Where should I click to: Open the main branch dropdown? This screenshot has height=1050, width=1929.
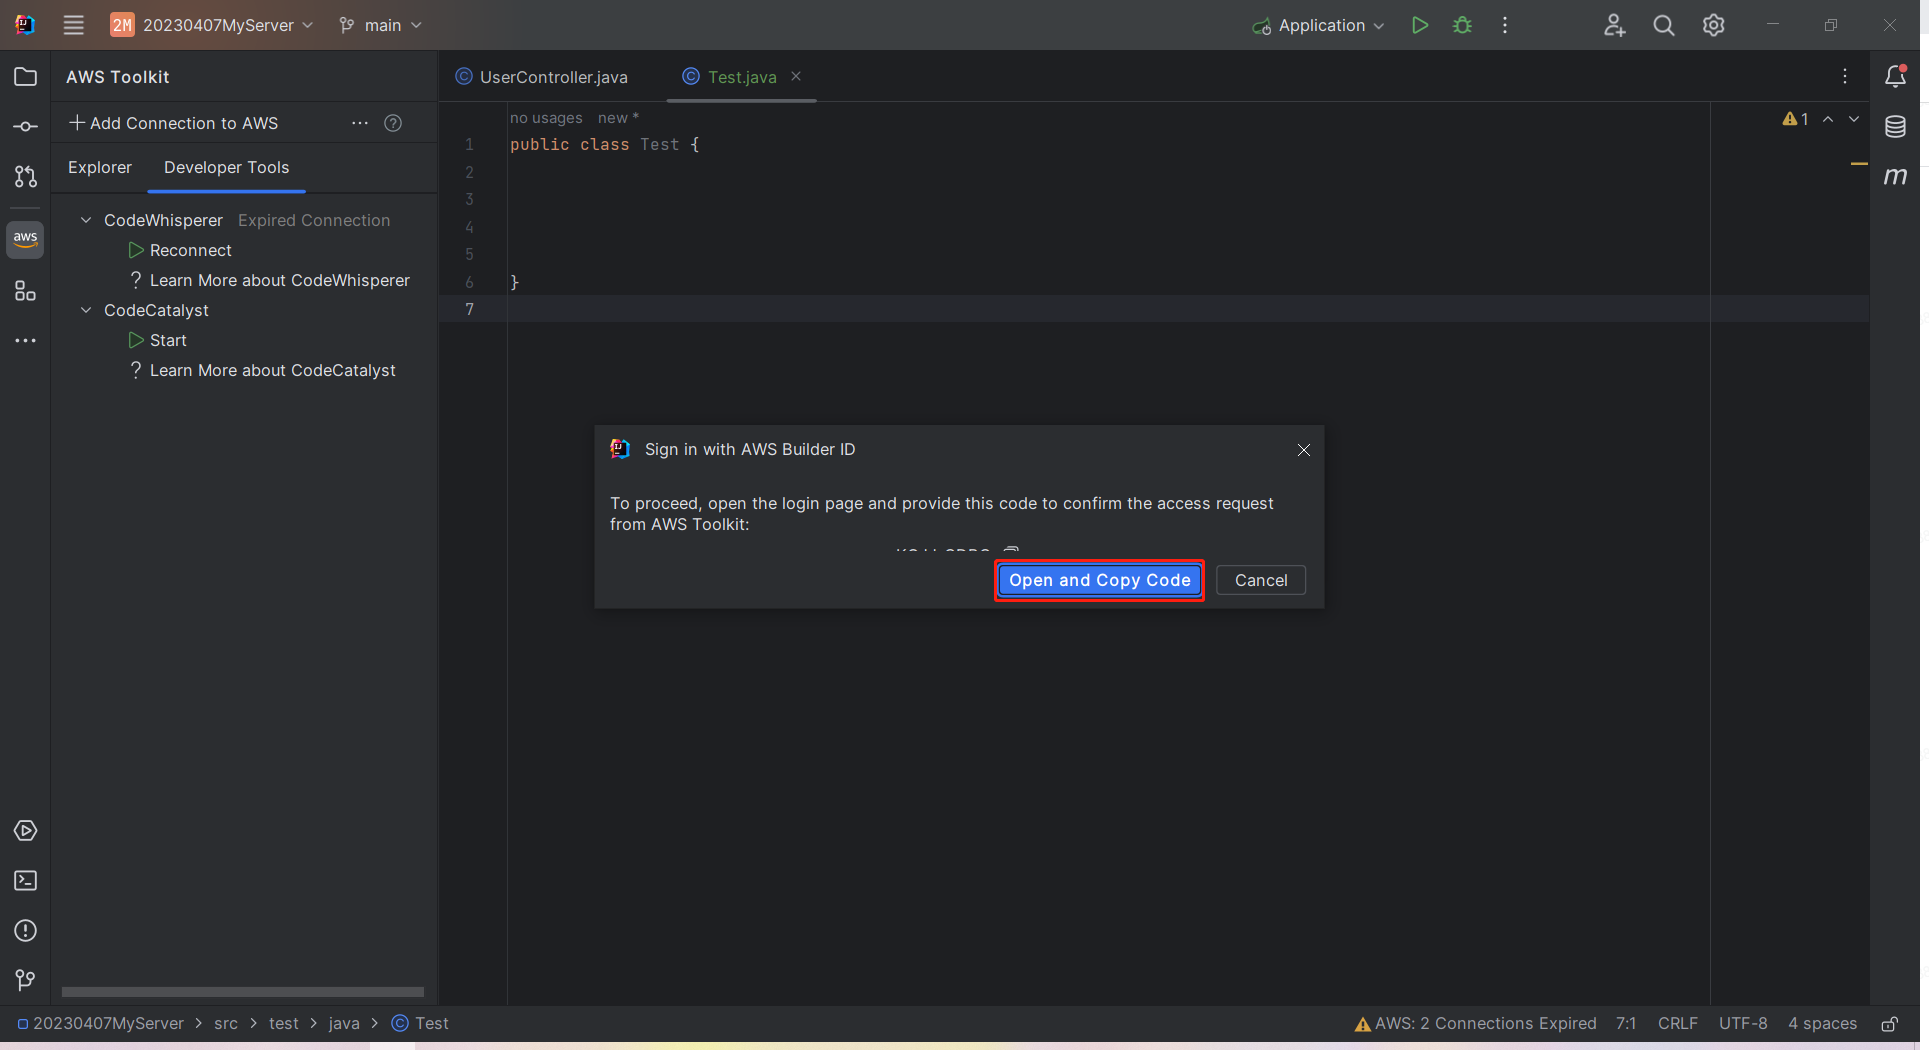point(381,26)
